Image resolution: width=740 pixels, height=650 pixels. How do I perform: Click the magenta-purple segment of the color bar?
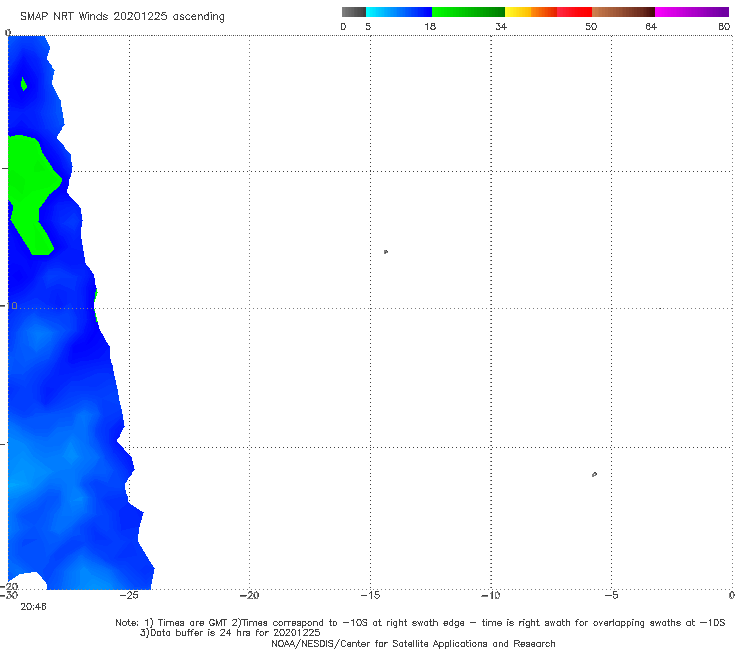click(692, 12)
